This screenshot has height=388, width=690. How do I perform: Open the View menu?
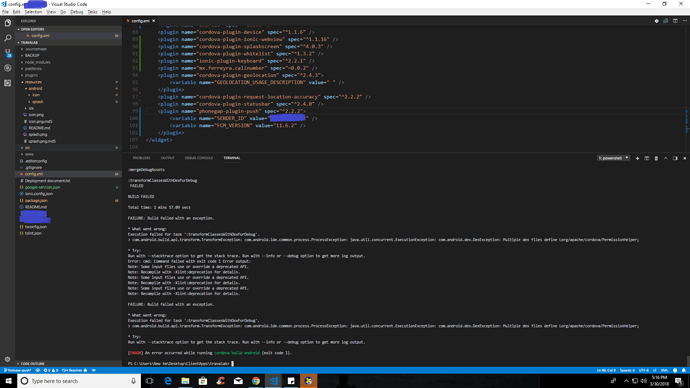click(x=51, y=12)
